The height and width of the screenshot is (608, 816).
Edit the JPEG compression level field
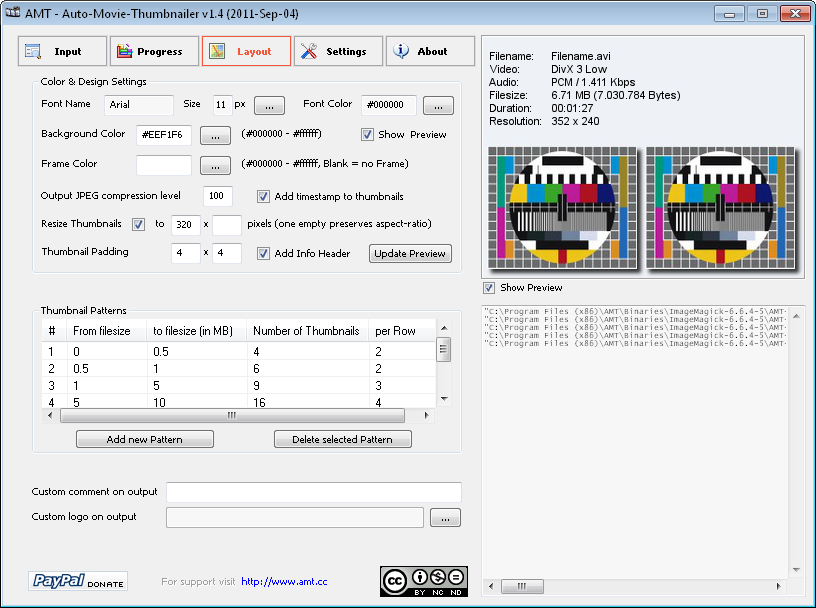(x=218, y=196)
